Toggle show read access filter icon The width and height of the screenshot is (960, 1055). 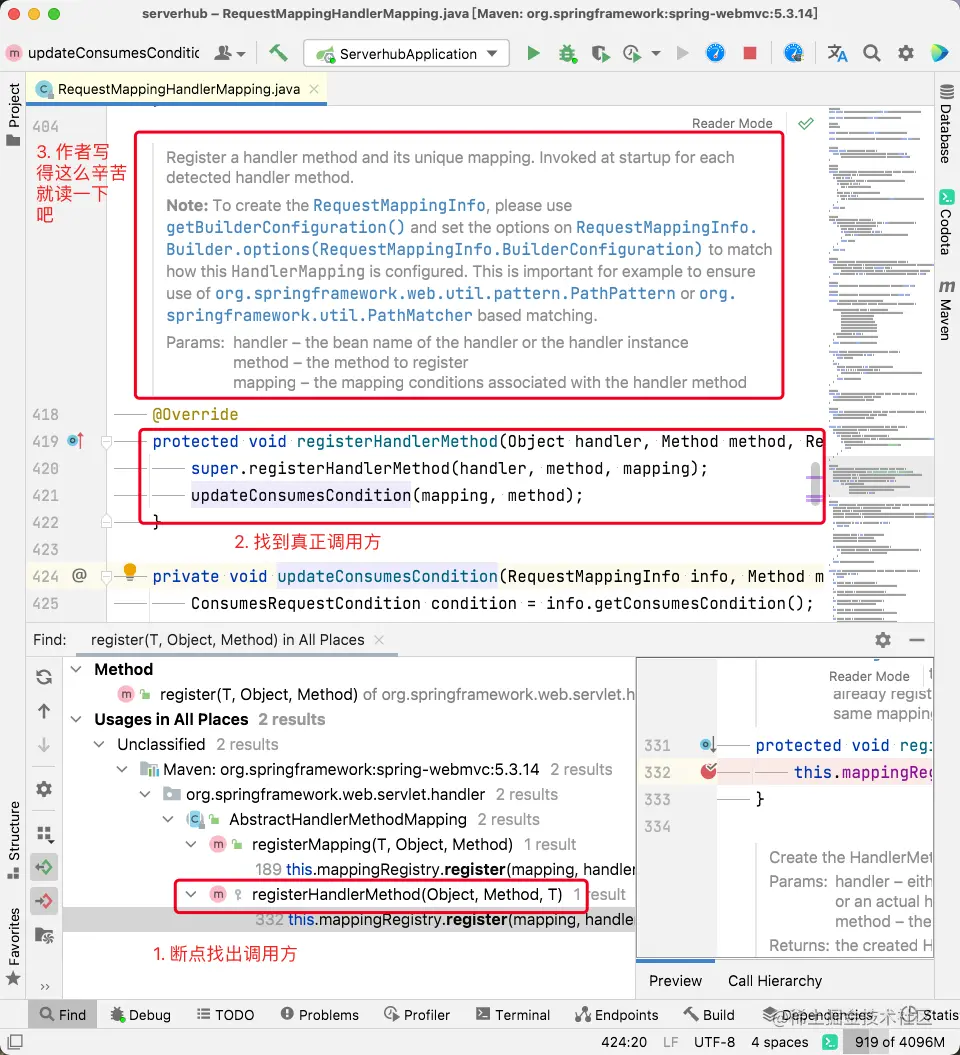click(44, 867)
